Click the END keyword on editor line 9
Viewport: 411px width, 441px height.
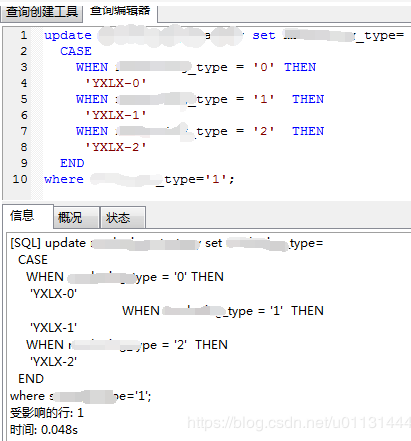pos(72,163)
